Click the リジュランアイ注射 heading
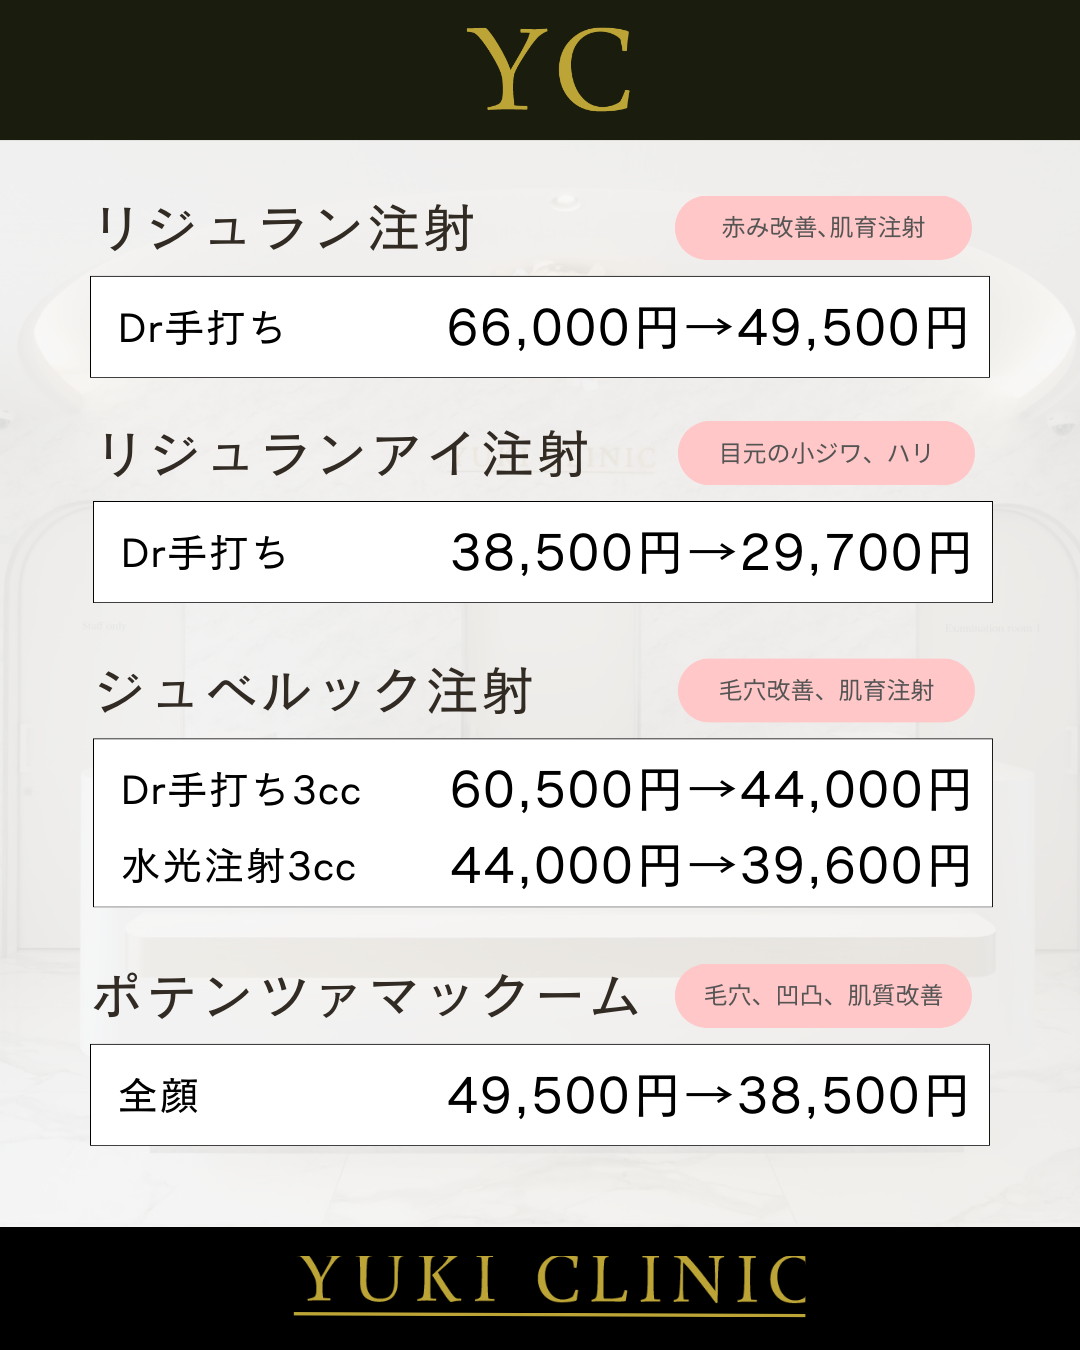The height and width of the screenshot is (1350, 1080). [343, 454]
